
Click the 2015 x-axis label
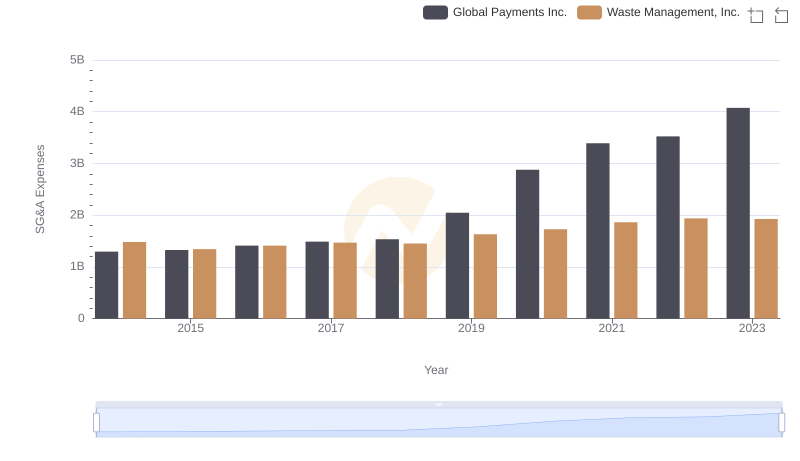(x=190, y=328)
